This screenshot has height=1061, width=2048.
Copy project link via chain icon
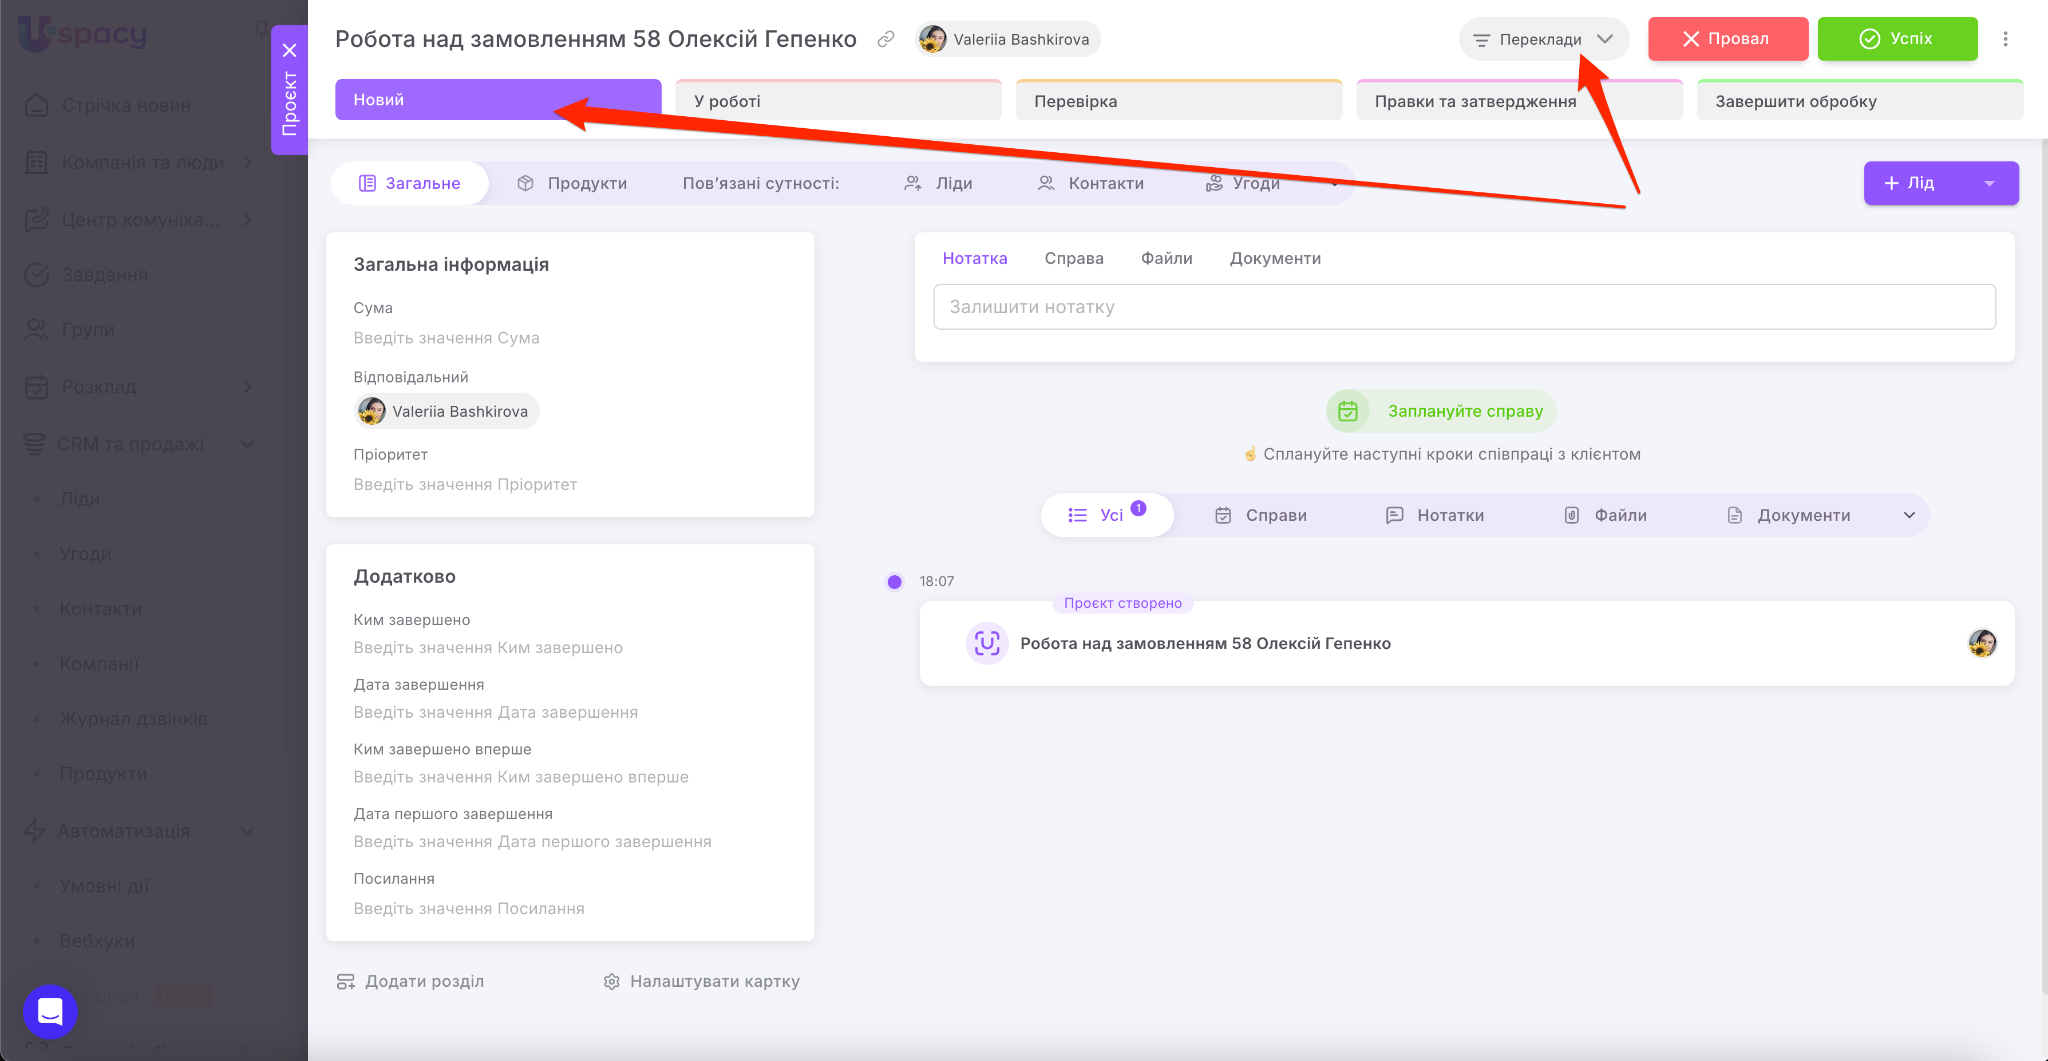[x=885, y=39]
